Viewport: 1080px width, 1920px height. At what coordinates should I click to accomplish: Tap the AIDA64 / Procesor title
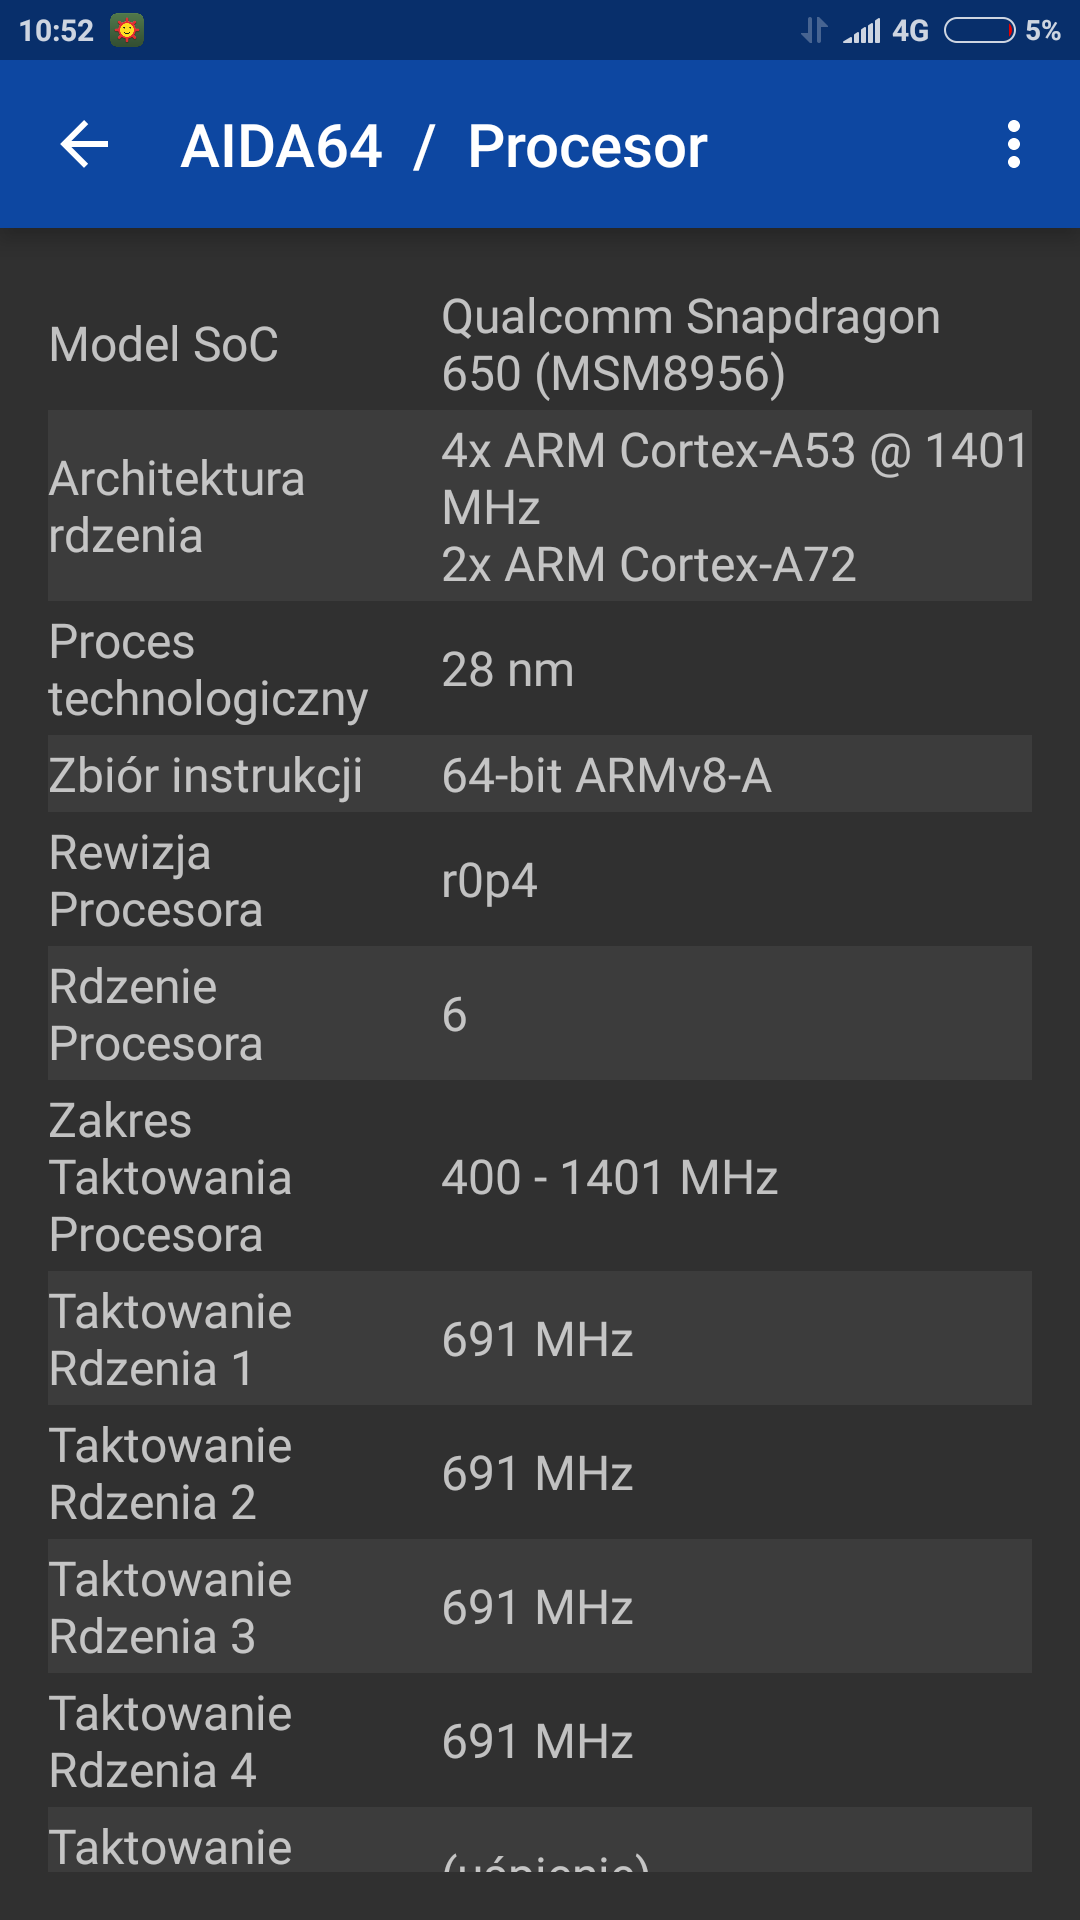(x=444, y=147)
